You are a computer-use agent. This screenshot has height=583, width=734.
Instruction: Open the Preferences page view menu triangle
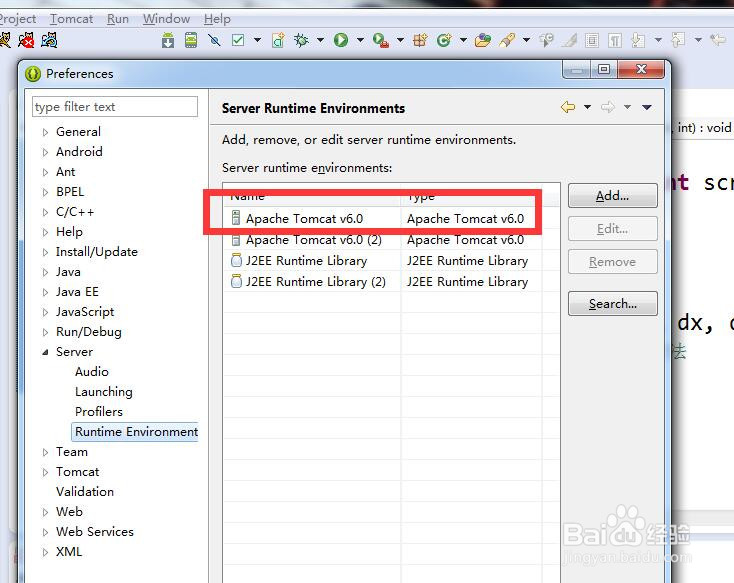[647, 107]
